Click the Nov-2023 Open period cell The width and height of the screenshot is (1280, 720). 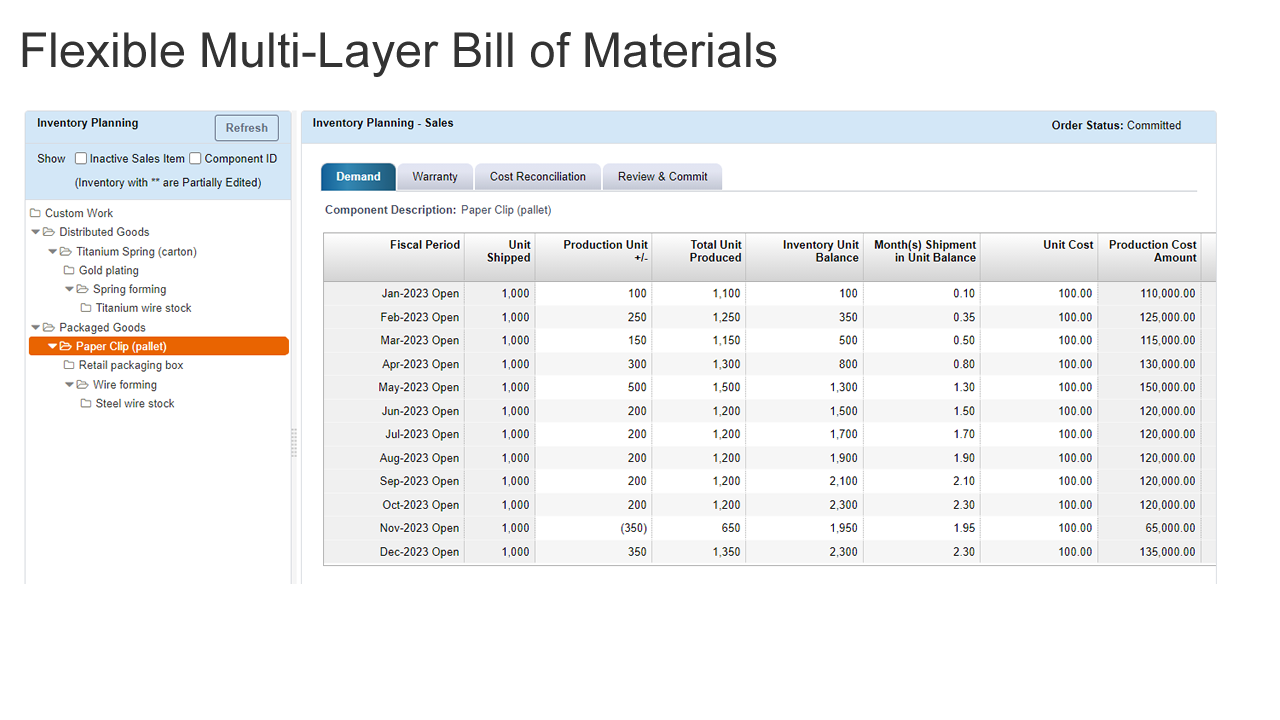tap(394, 528)
